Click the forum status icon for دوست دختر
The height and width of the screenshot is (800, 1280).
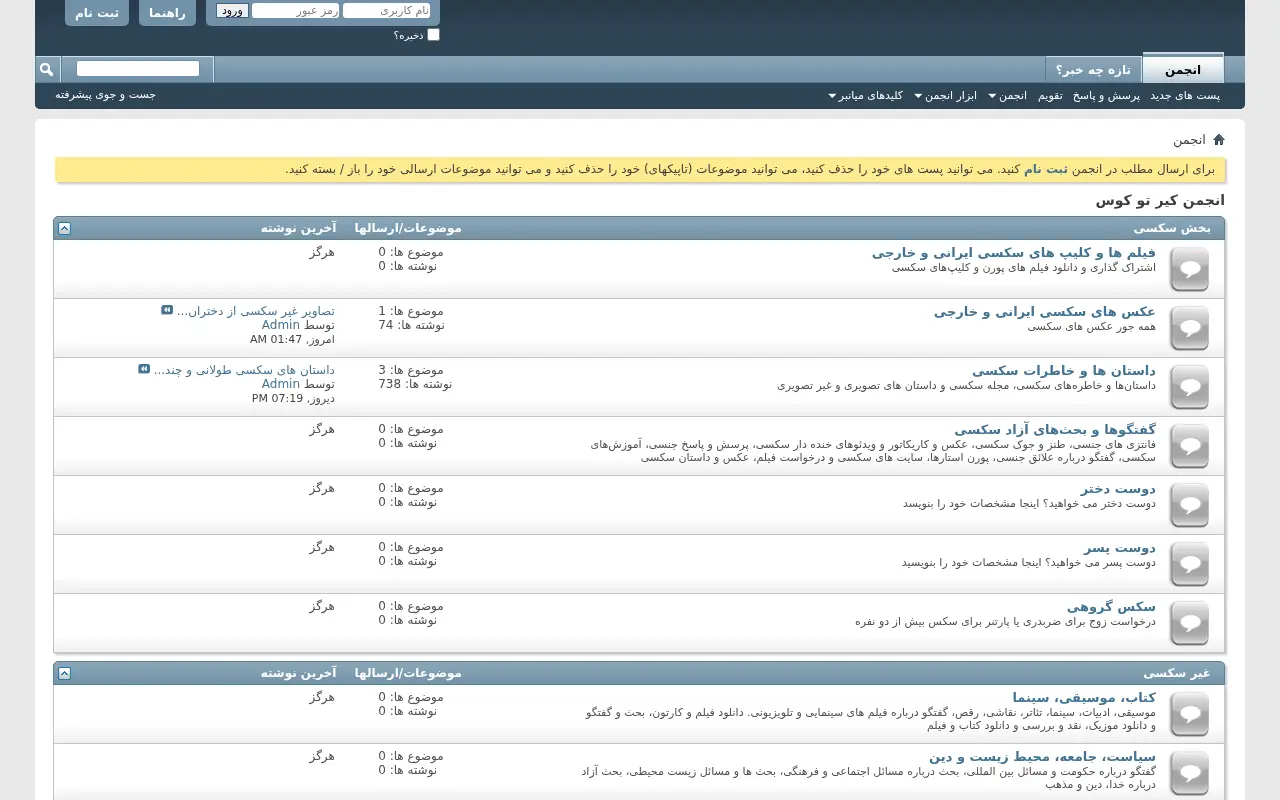point(1190,506)
